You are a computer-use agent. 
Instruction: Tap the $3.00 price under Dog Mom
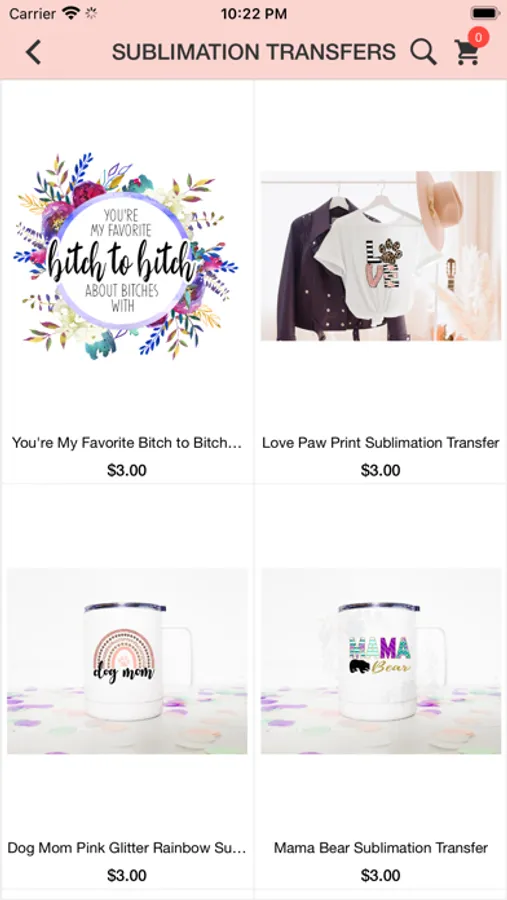pos(127,875)
